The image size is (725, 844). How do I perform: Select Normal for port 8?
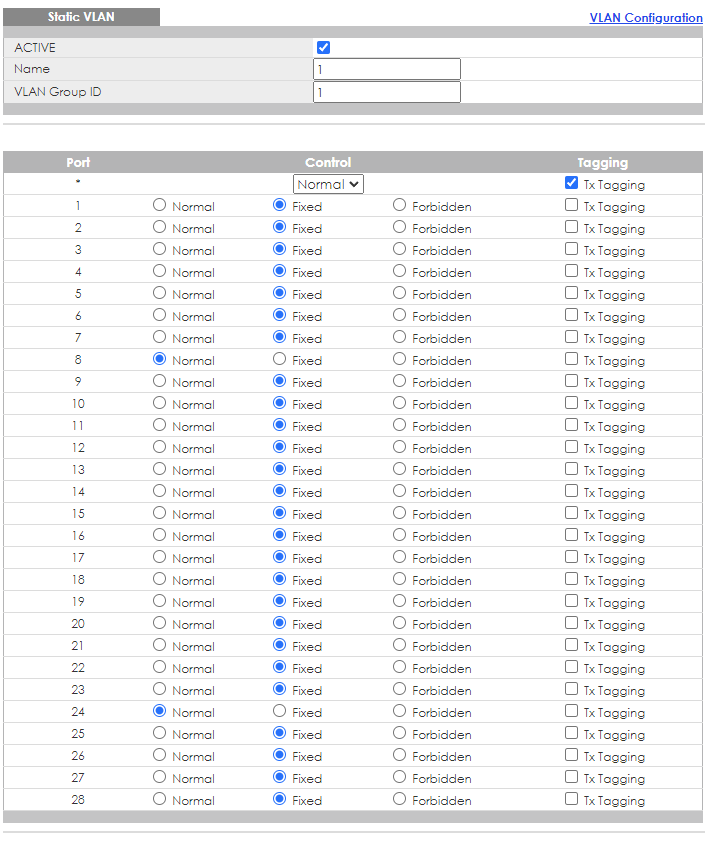pos(159,359)
